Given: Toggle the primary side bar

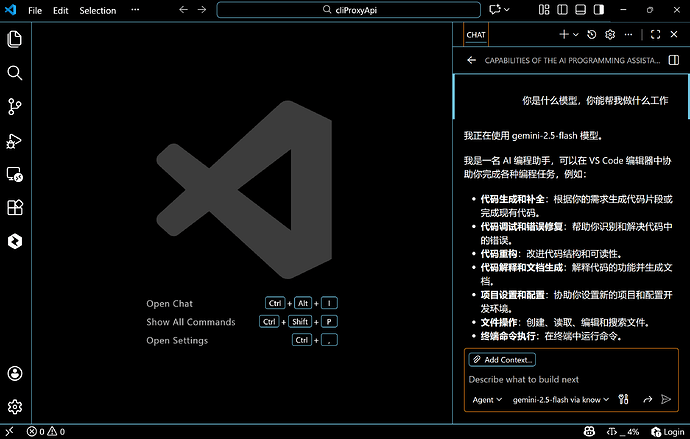Looking at the screenshot, I should 562,10.
